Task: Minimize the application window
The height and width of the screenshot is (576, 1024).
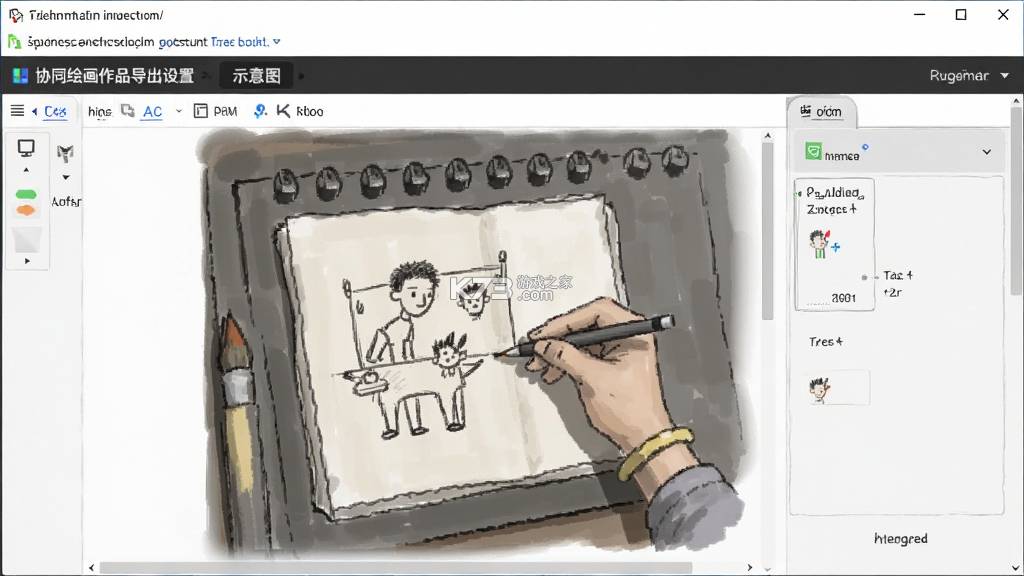Action: tap(920, 14)
